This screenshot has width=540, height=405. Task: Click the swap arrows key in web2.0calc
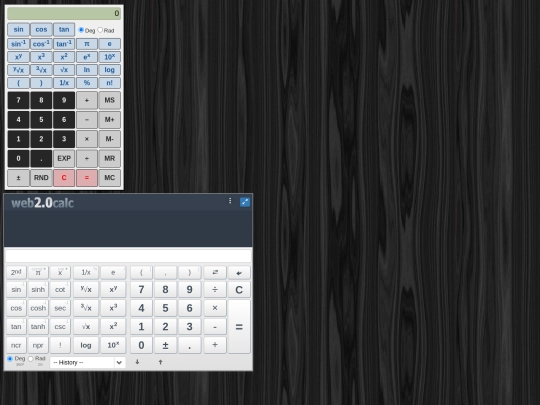click(215, 273)
